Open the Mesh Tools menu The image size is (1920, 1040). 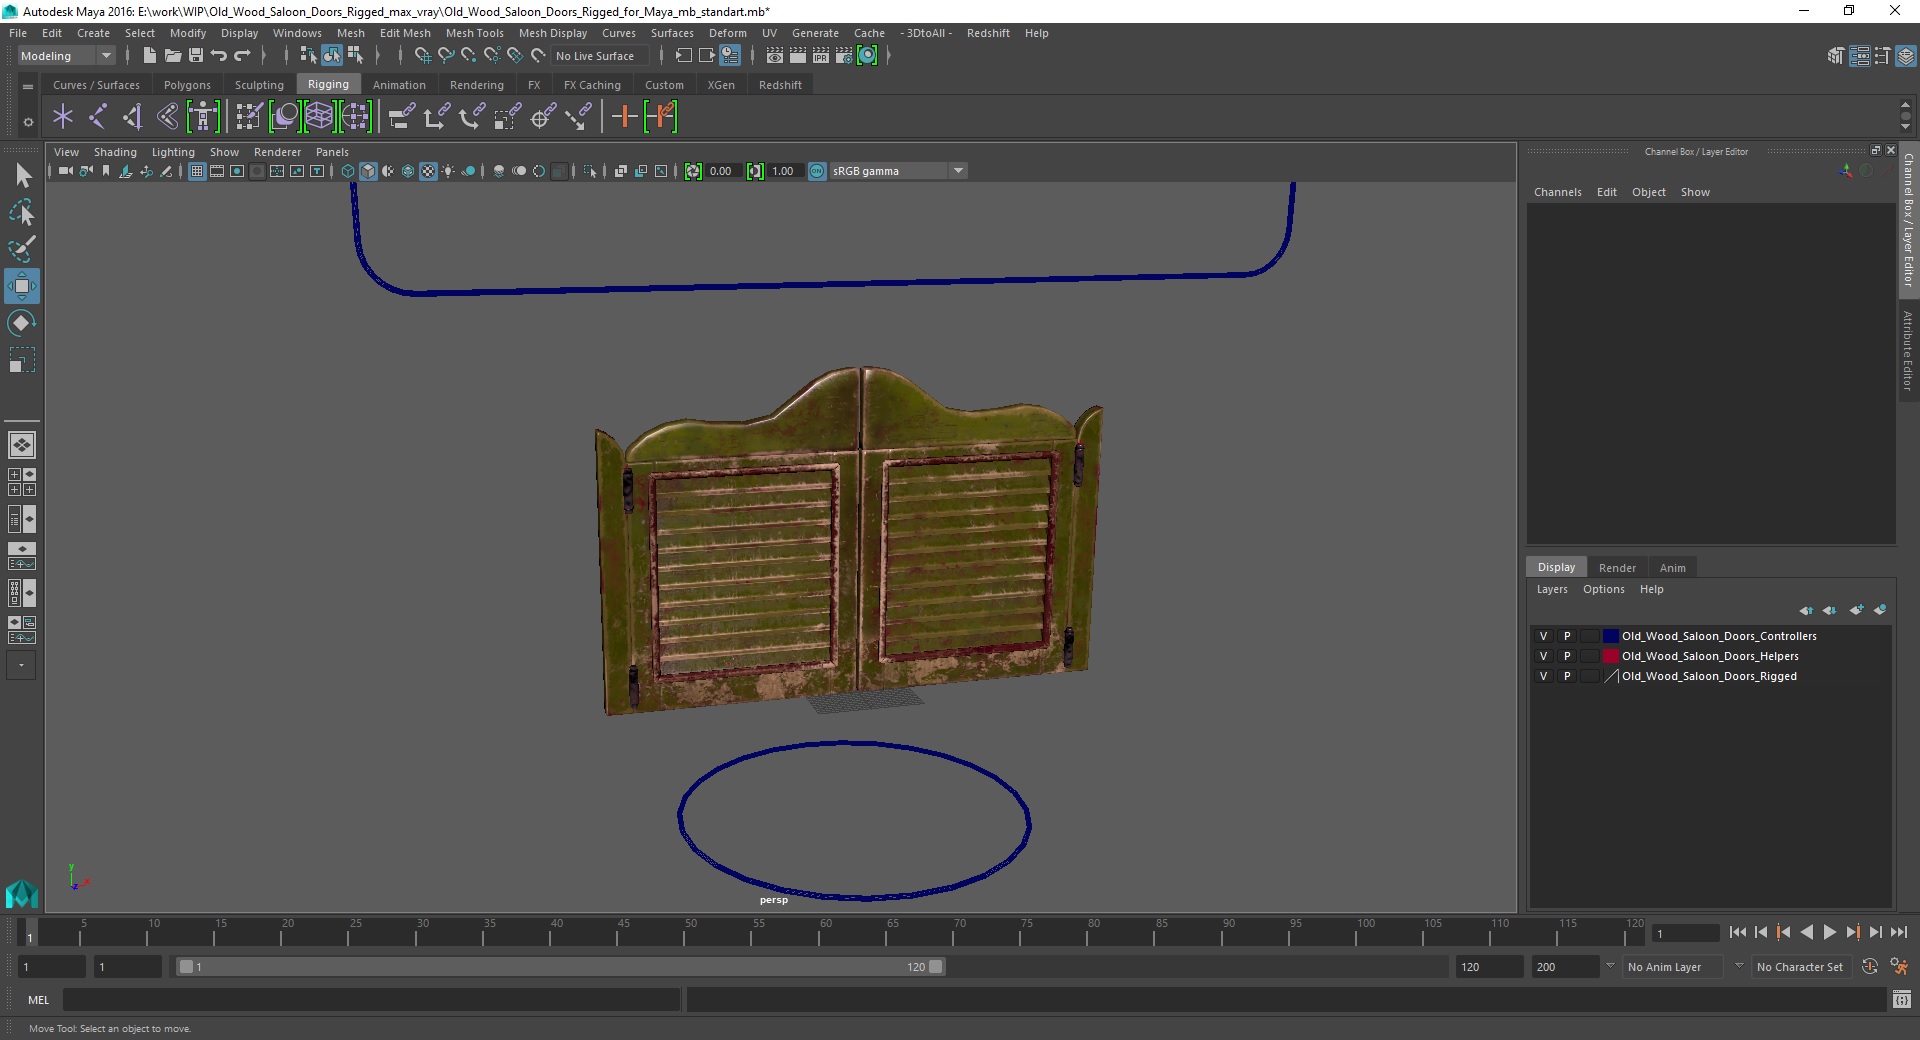point(474,33)
